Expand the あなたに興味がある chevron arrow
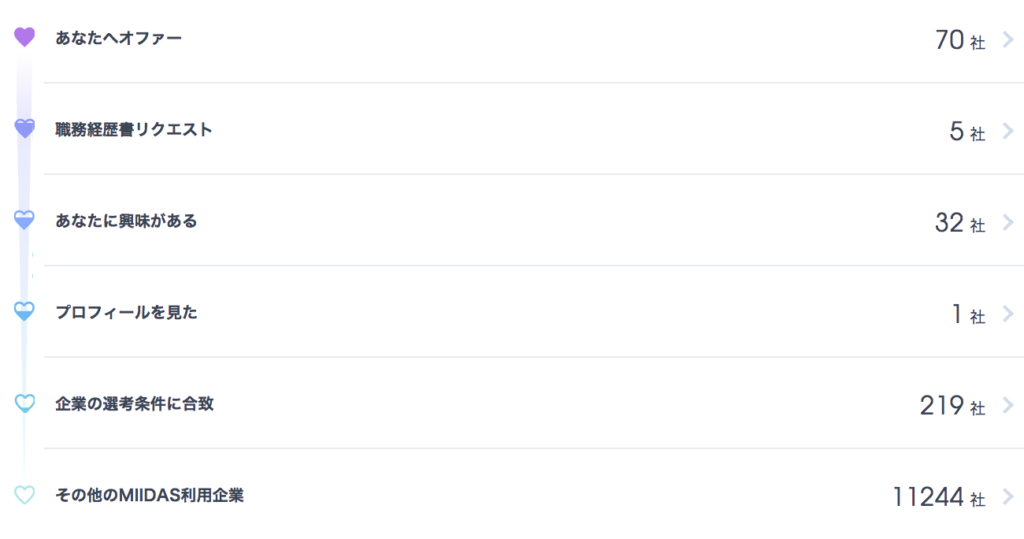 1008,222
